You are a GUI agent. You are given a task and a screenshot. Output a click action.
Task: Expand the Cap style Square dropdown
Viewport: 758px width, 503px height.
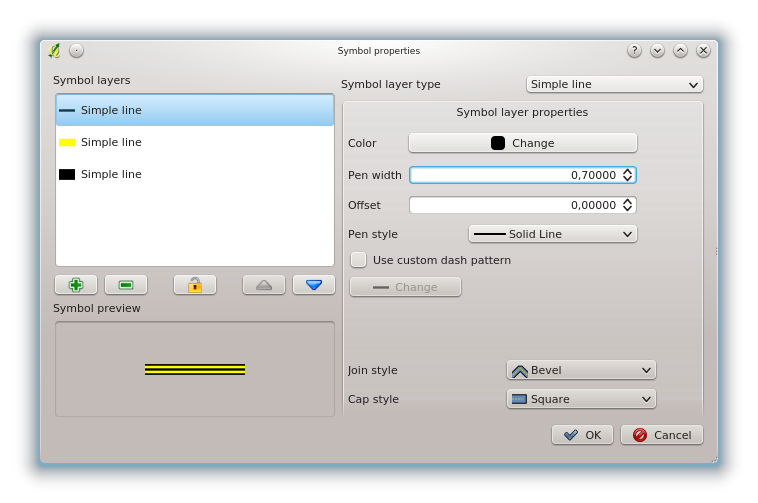(581, 399)
